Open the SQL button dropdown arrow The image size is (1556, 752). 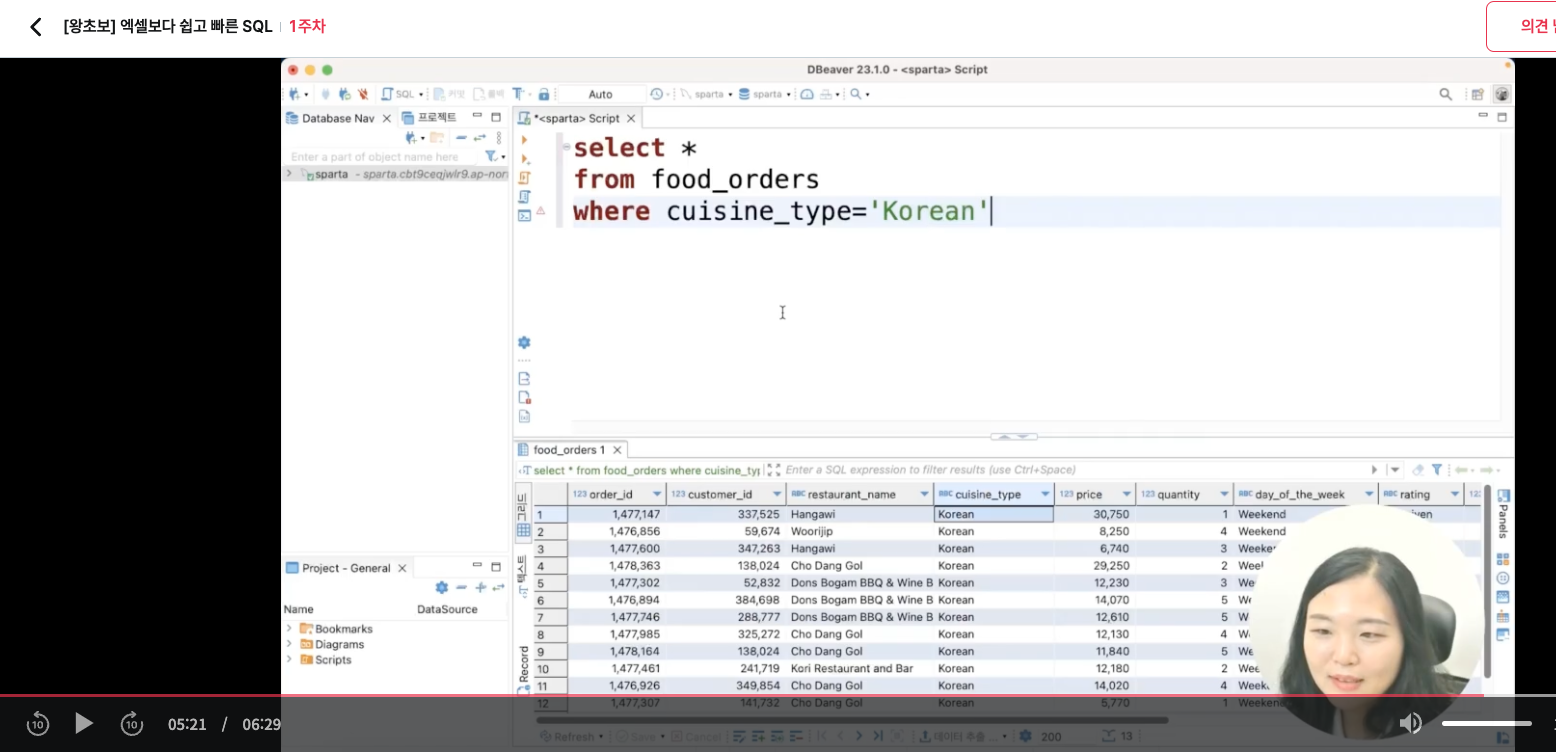(x=421, y=95)
